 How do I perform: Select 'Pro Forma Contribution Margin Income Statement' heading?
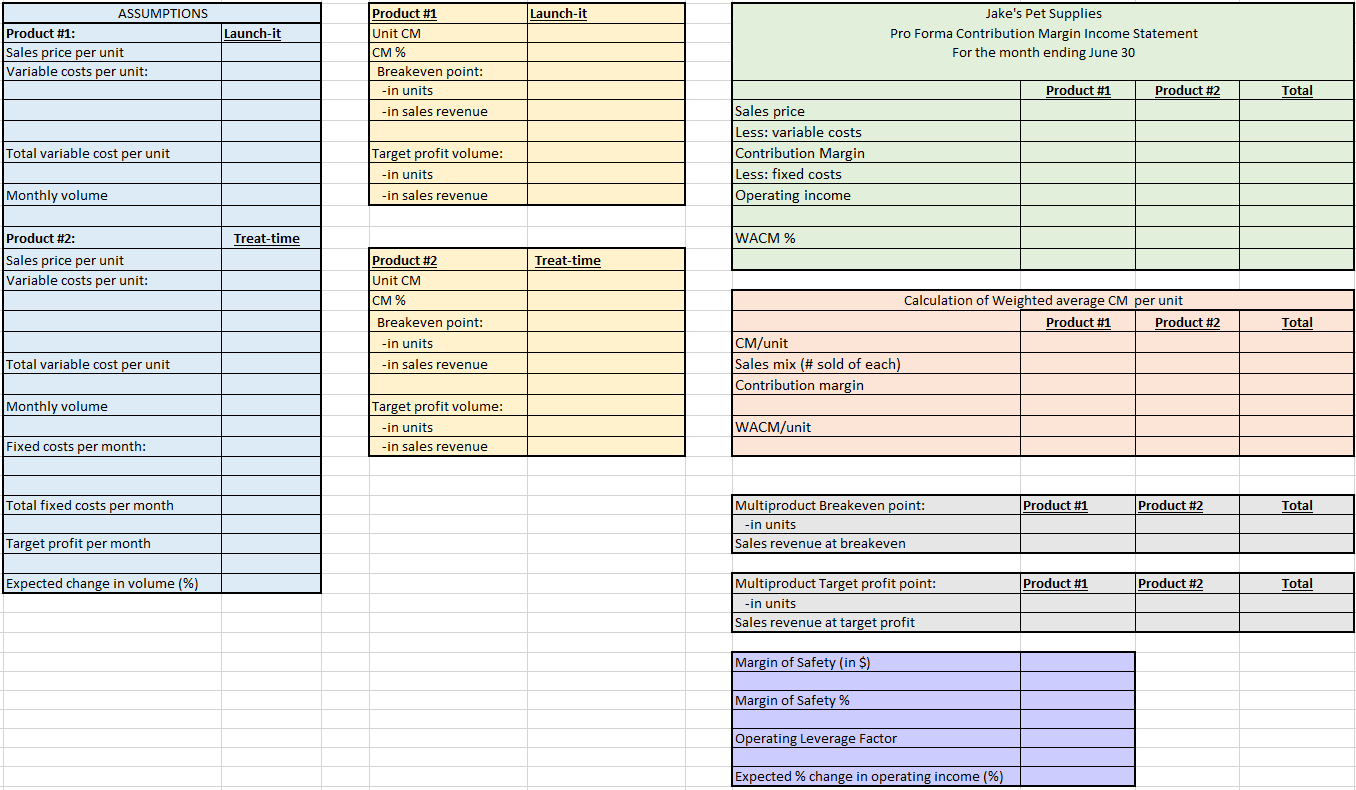tap(1044, 33)
